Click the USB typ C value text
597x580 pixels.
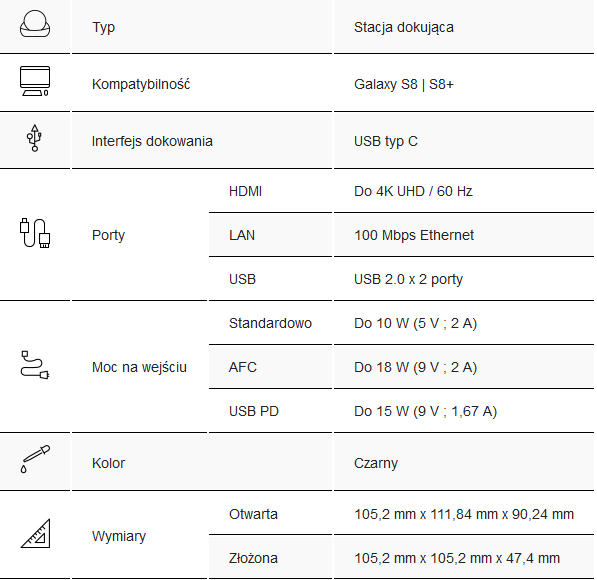386,141
